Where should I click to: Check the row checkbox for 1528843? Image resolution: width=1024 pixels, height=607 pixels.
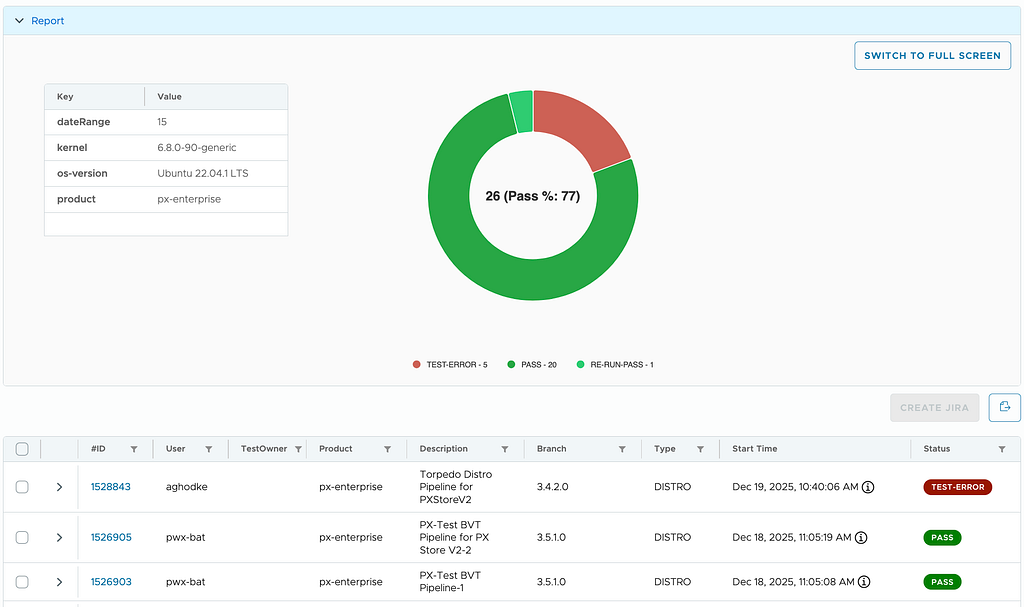tap(22, 487)
